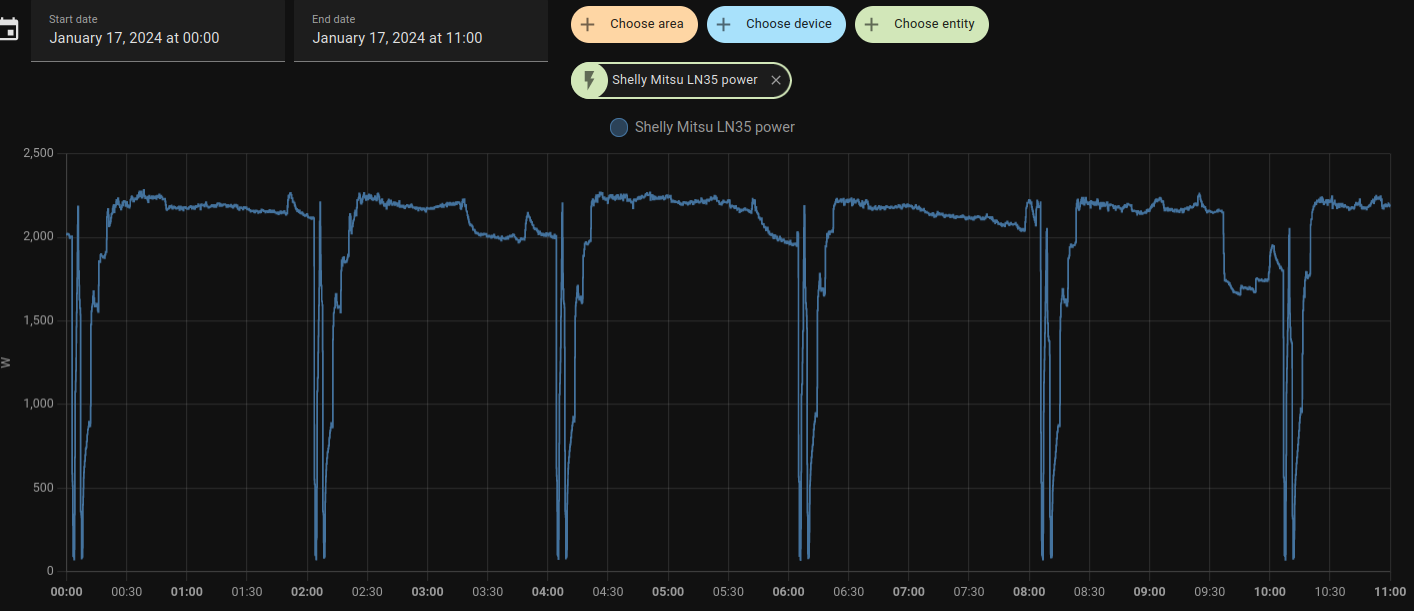
Task: Open the End date field
Action: click(420, 30)
